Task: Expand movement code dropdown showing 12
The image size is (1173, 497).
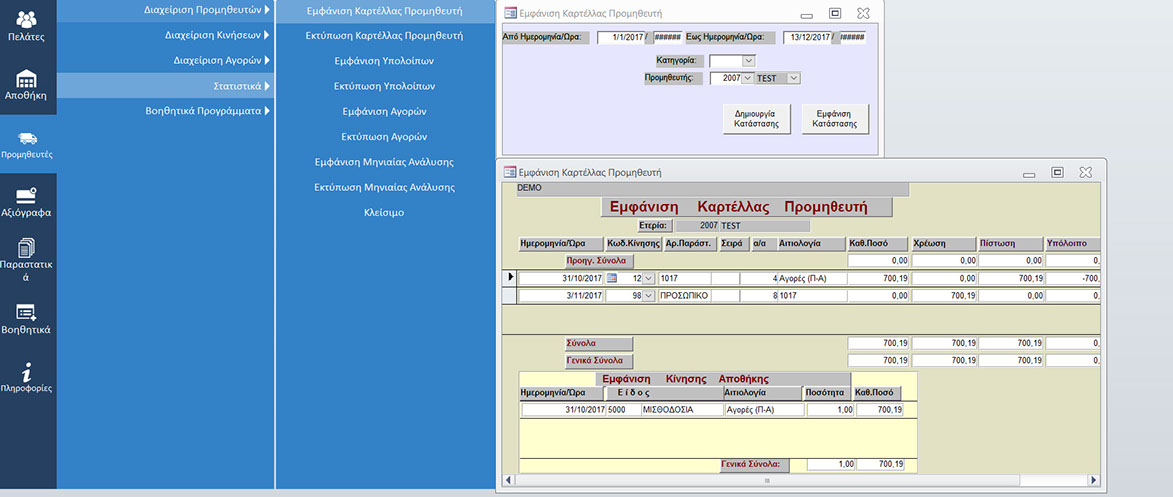Action: tap(648, 278)
